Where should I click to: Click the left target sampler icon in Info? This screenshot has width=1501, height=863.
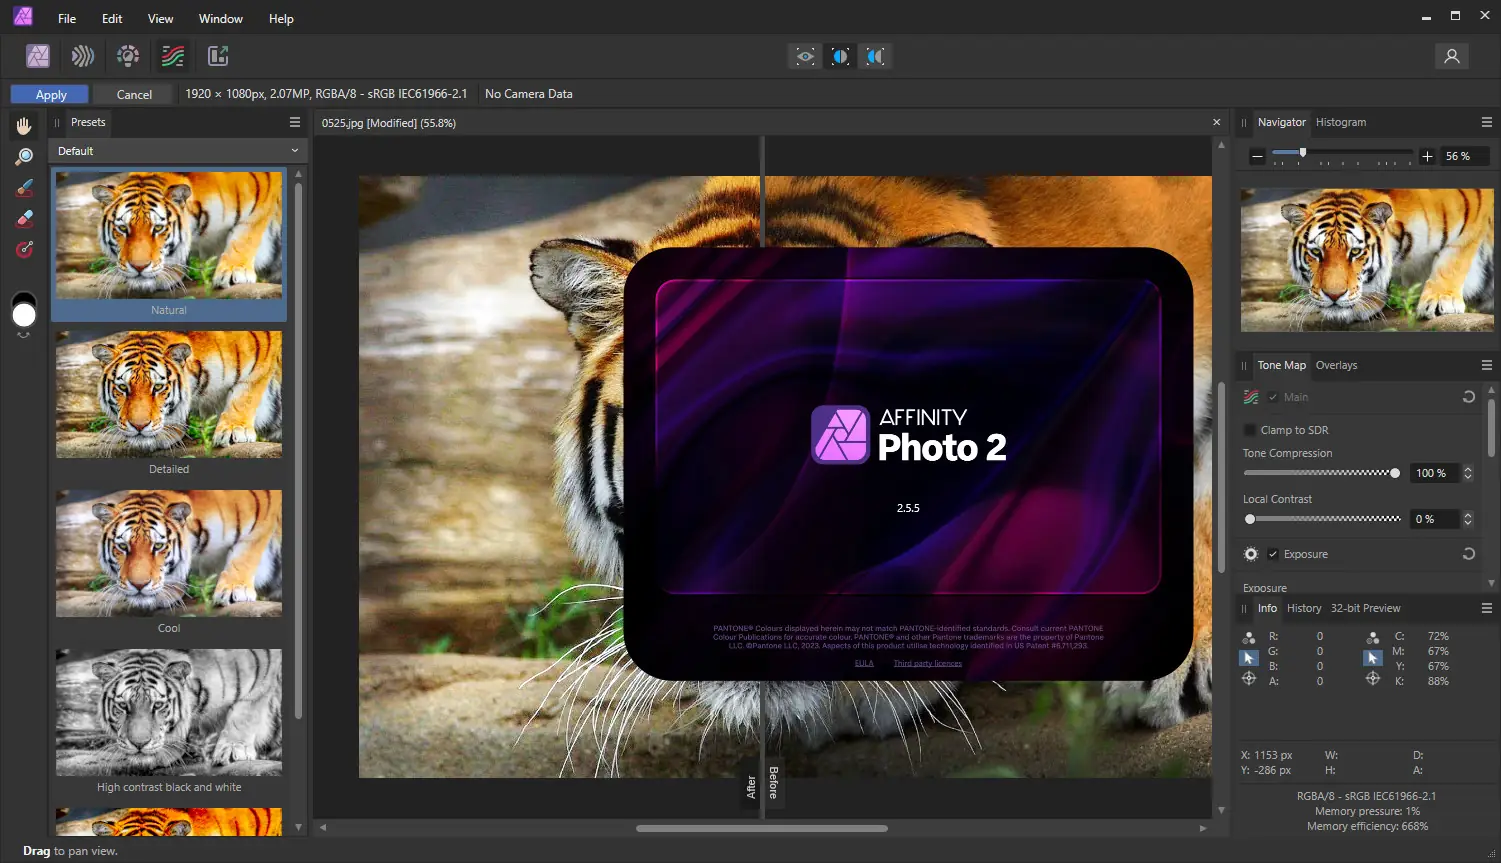[x=1249, y=679]
